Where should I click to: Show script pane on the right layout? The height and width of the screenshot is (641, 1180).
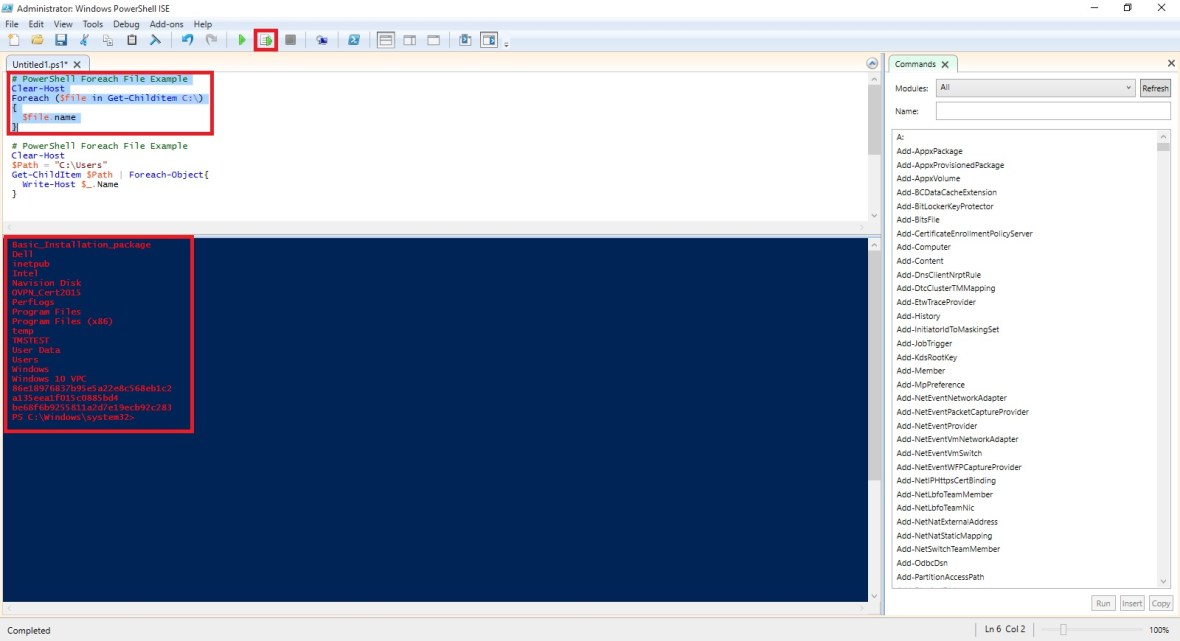click(410, 40)
